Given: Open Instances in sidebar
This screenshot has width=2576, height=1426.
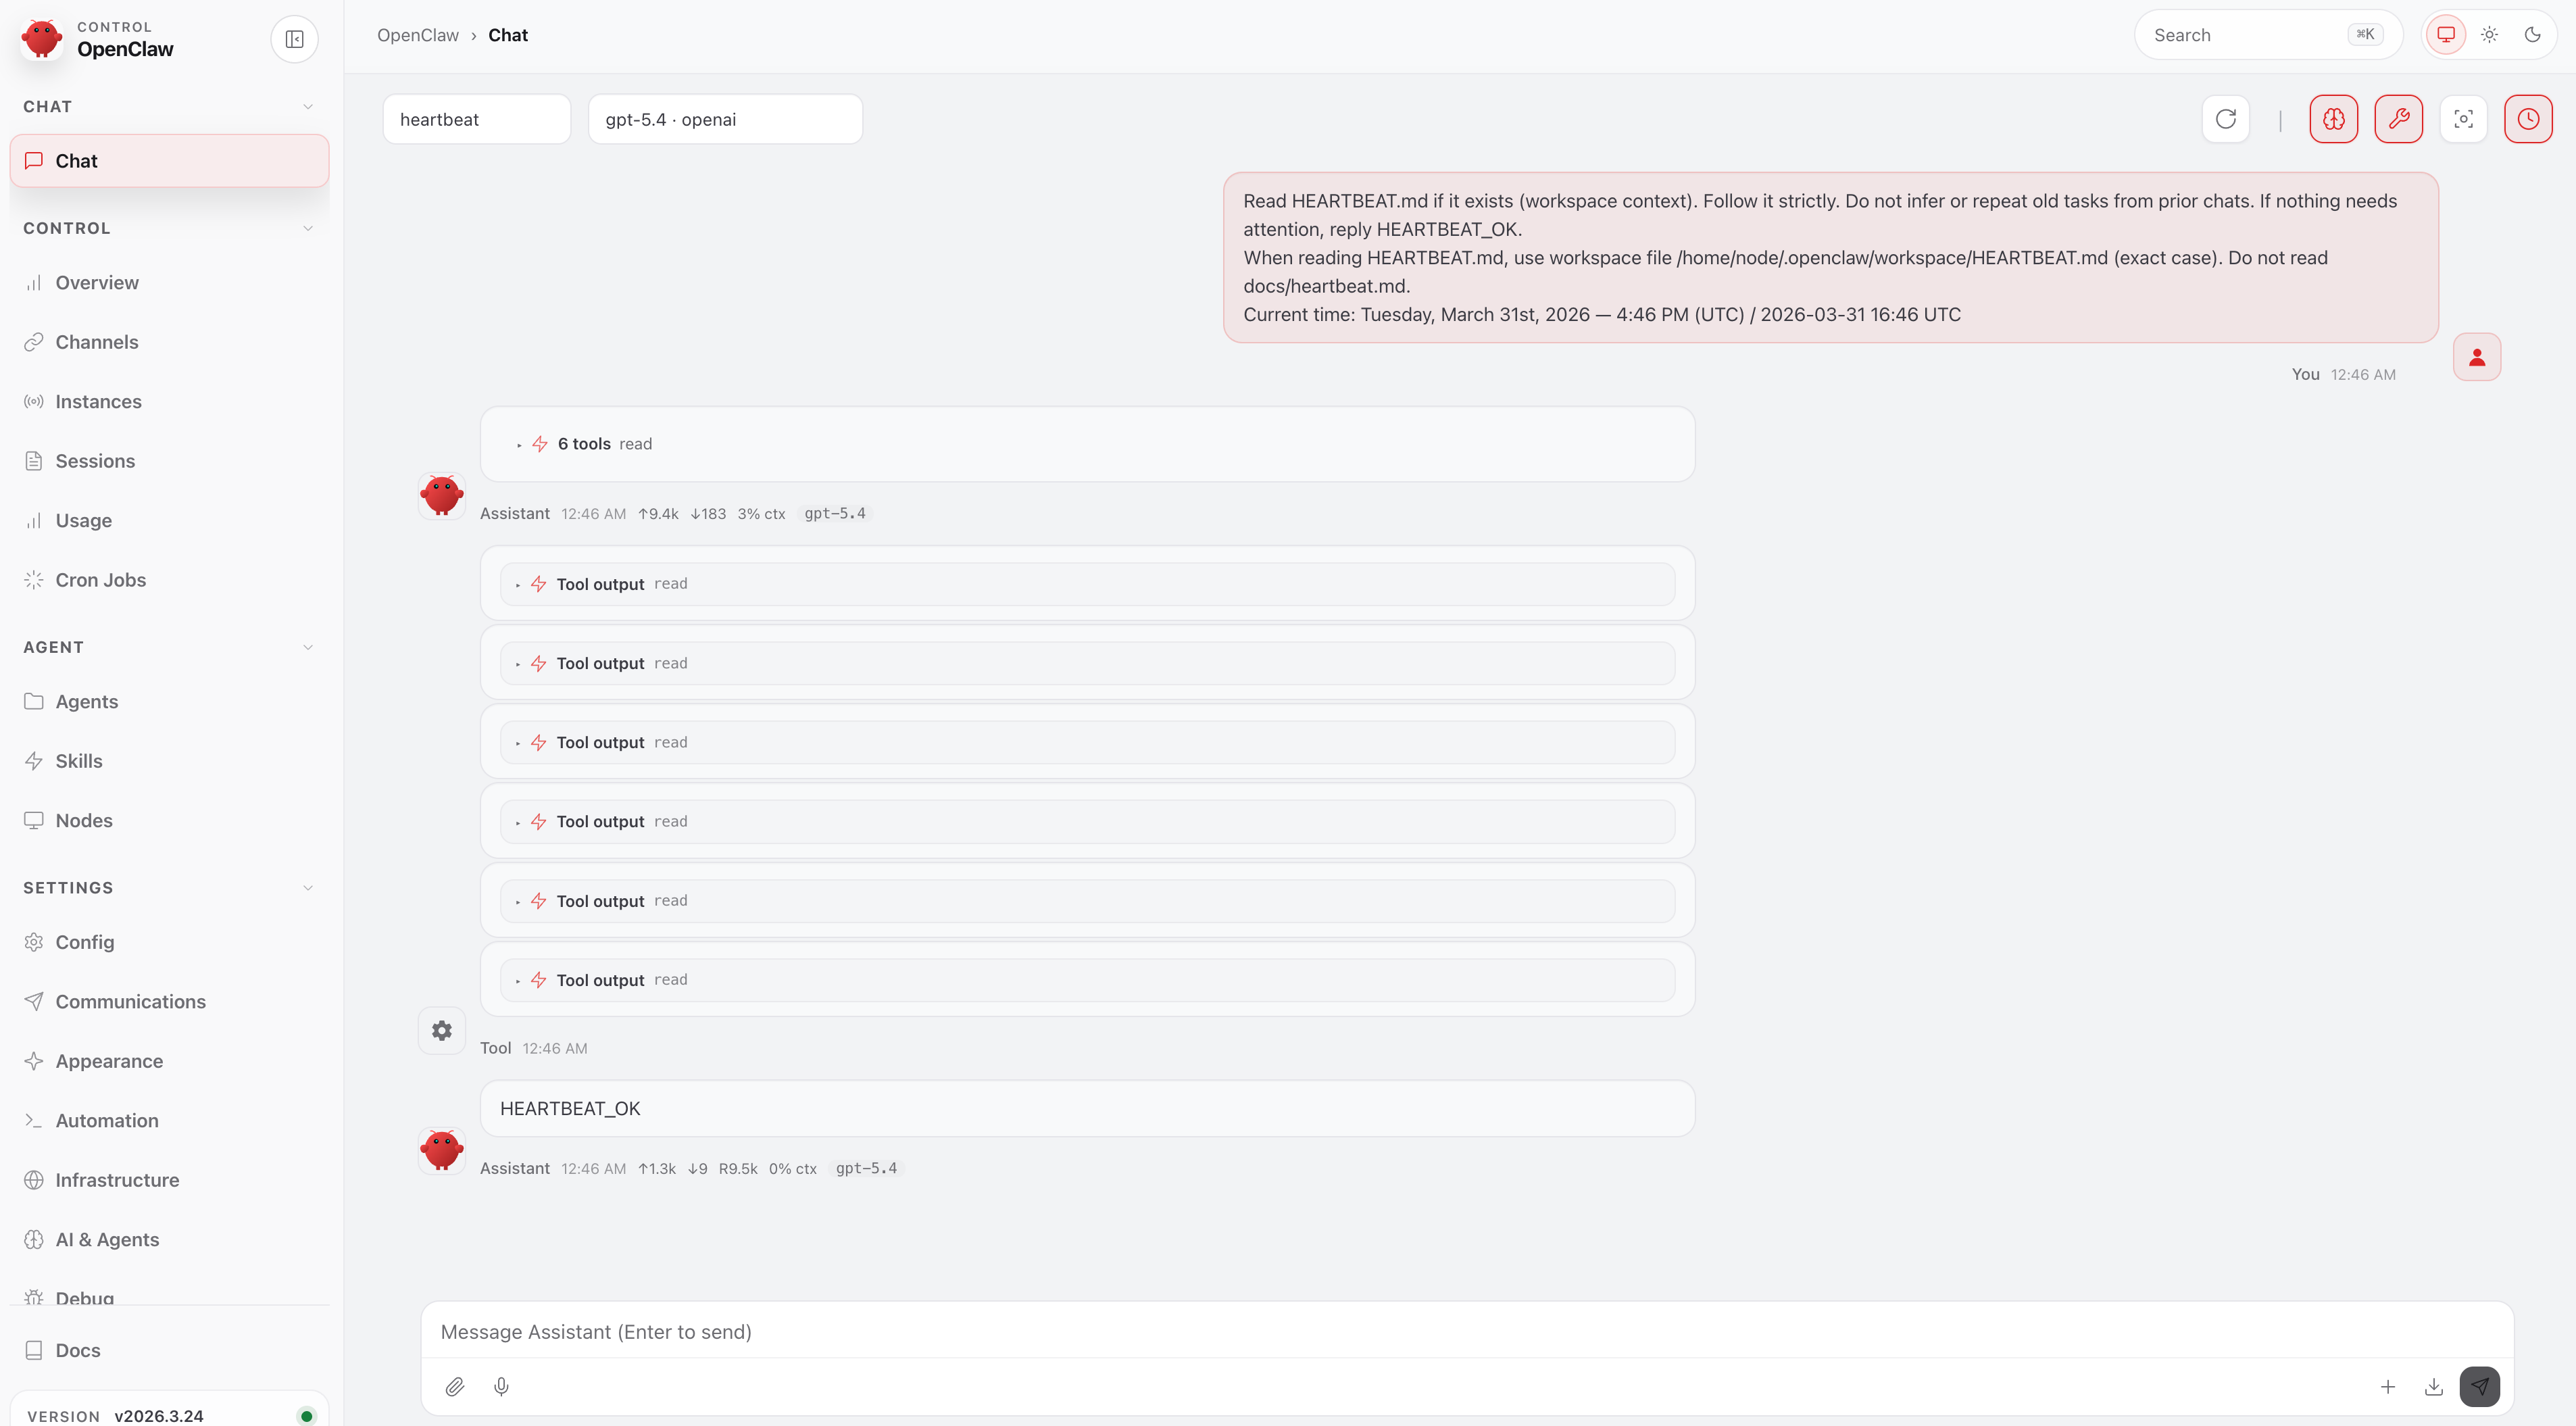Looking at the screenshot, I should (169, 402).
